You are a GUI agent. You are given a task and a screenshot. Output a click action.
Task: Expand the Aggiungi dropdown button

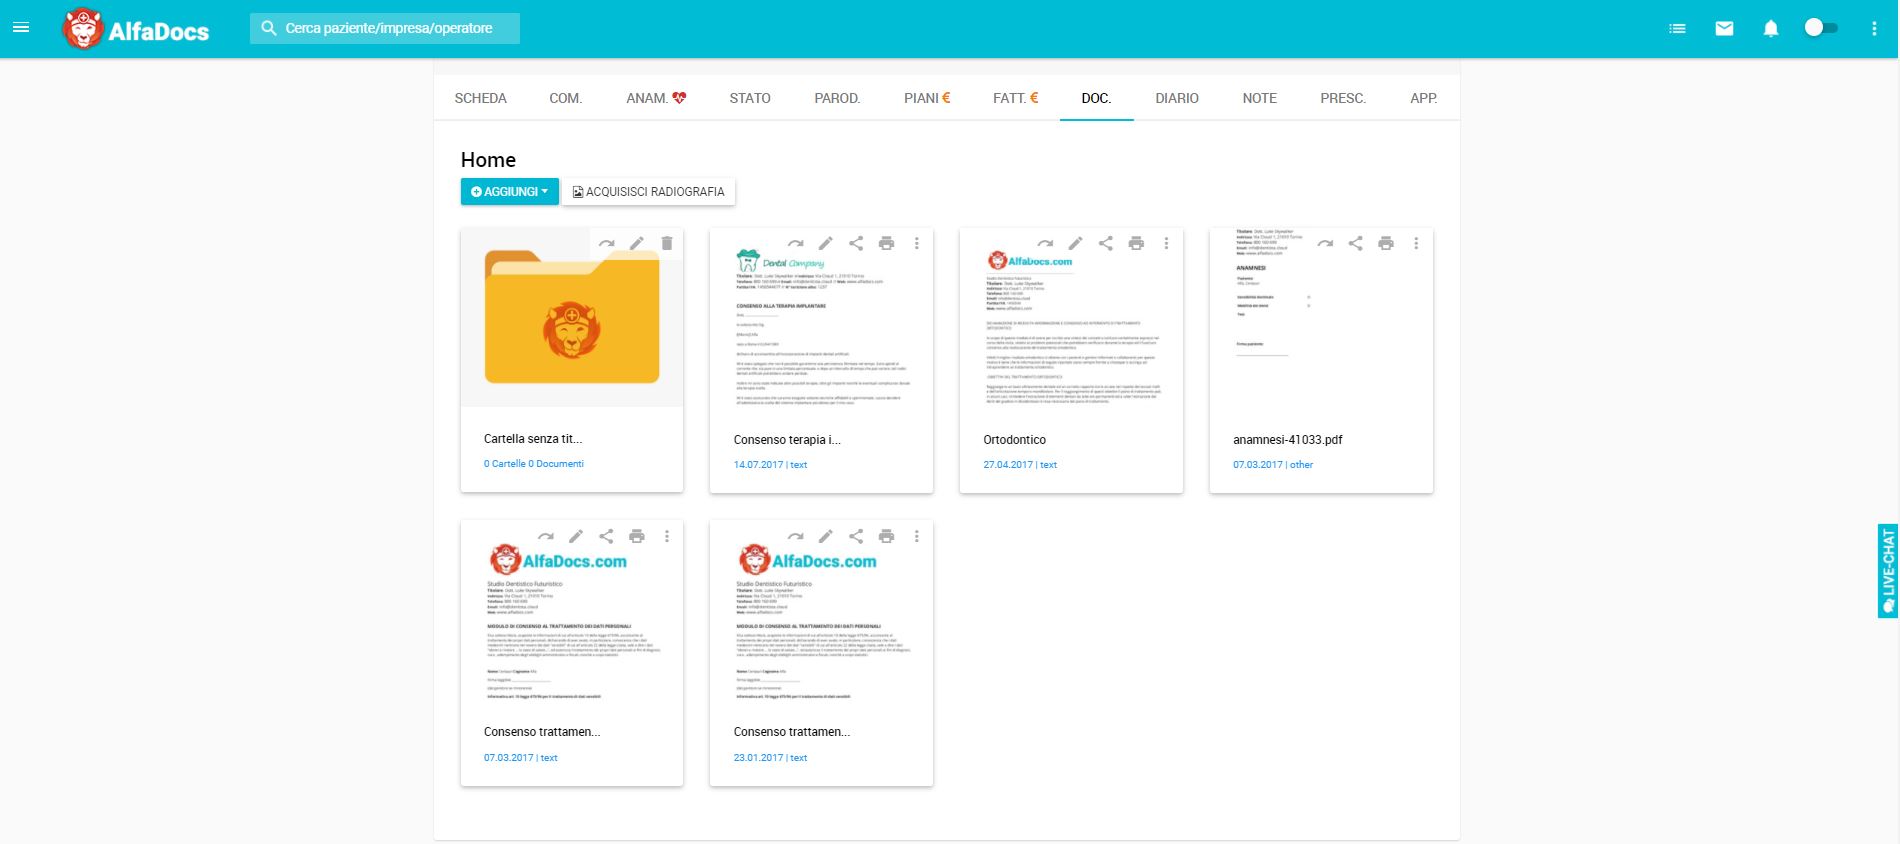click(x=509, y=191)
